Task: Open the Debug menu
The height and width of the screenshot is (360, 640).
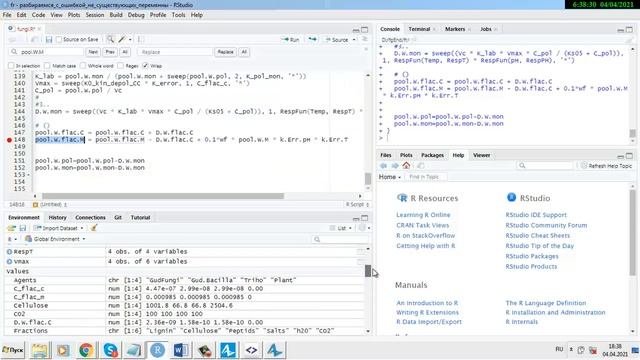Action: pos(136,15)
